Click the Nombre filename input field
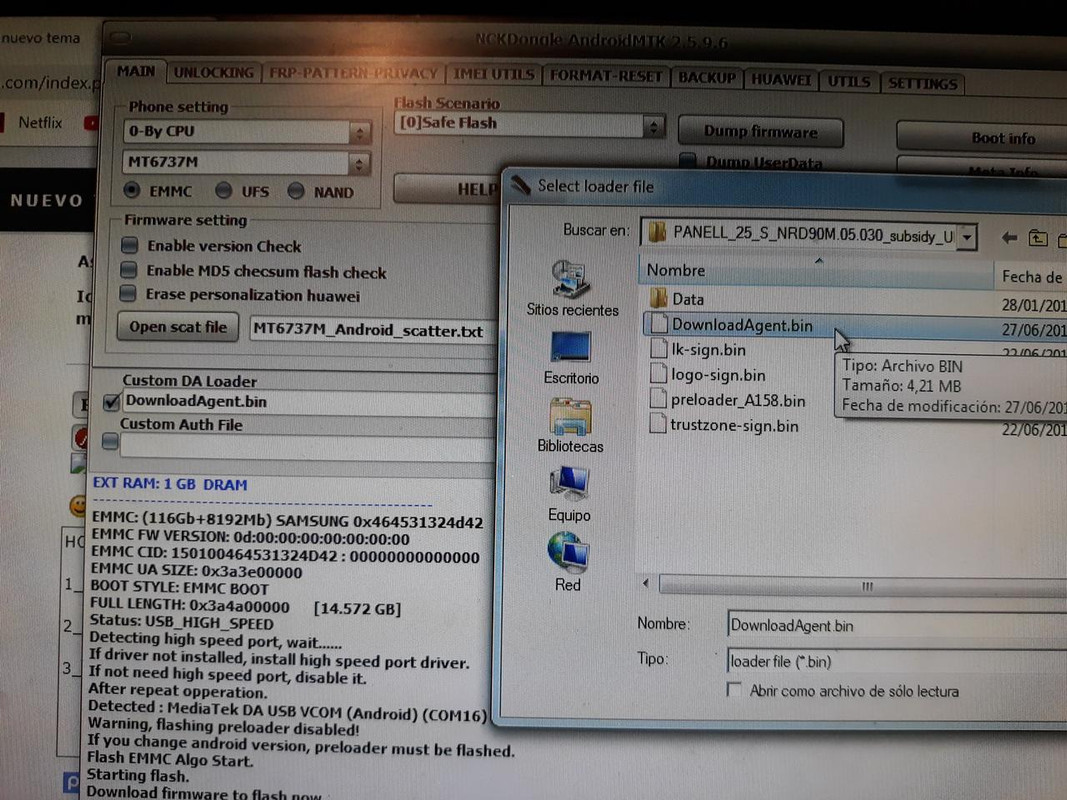The height and width of the screenshot is (800, 1067). (897, 625)
